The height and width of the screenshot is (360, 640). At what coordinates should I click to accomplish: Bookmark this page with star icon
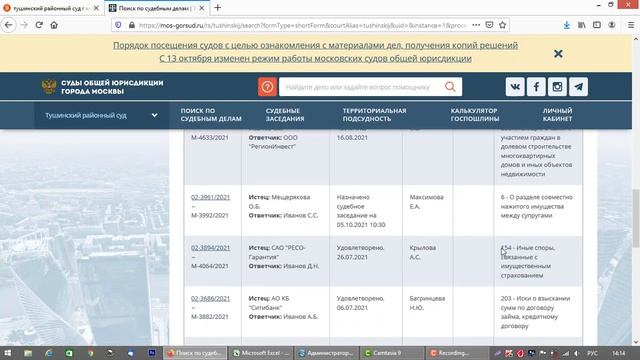coord(502,25)
